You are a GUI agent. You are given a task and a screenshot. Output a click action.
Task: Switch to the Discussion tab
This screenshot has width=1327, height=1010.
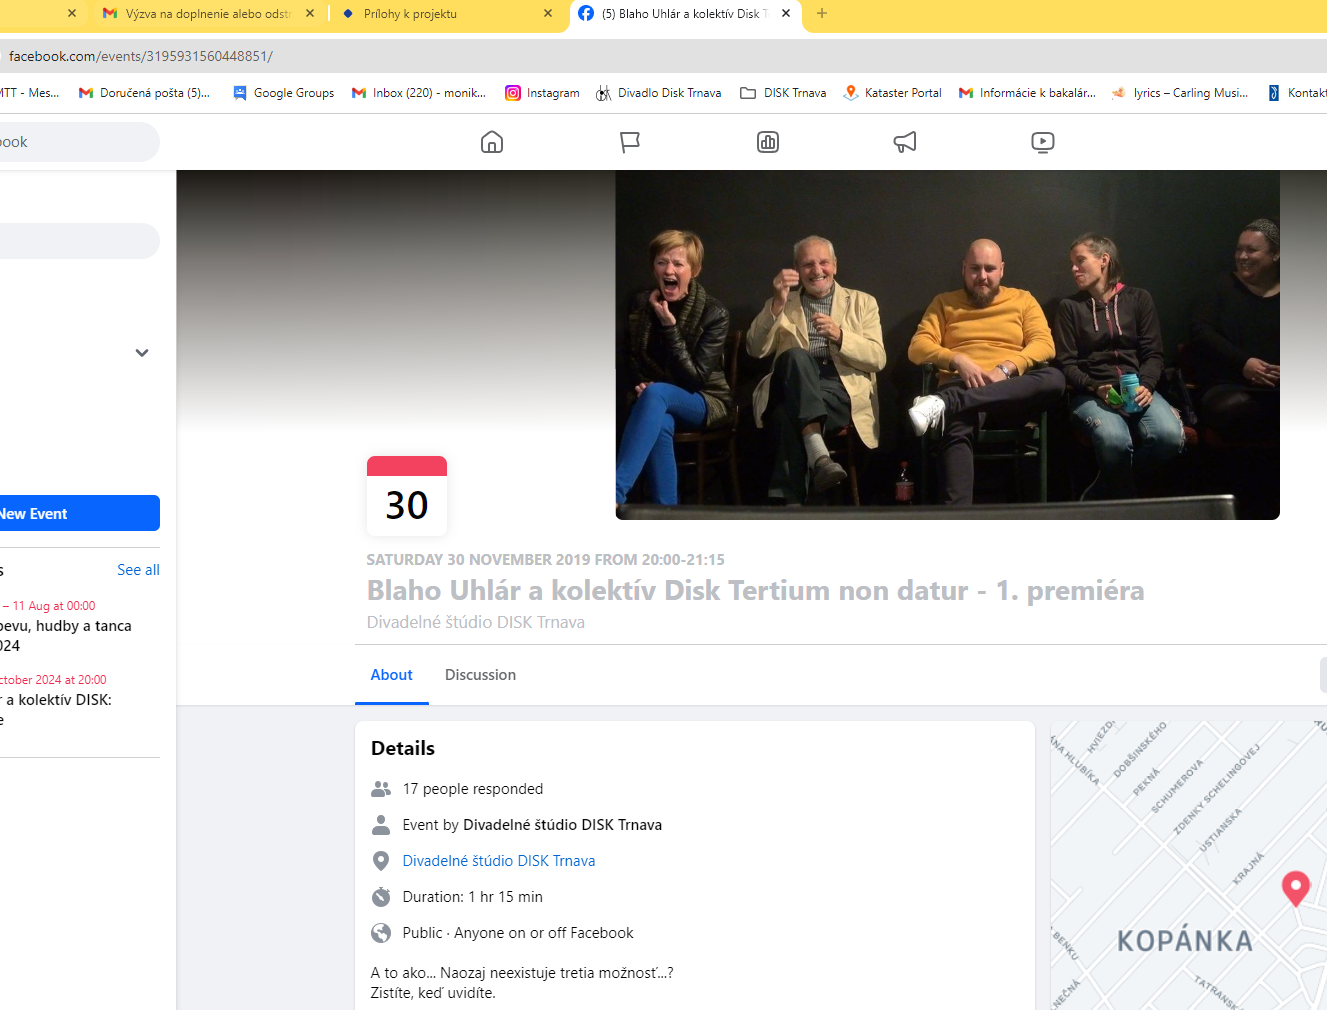480,675
